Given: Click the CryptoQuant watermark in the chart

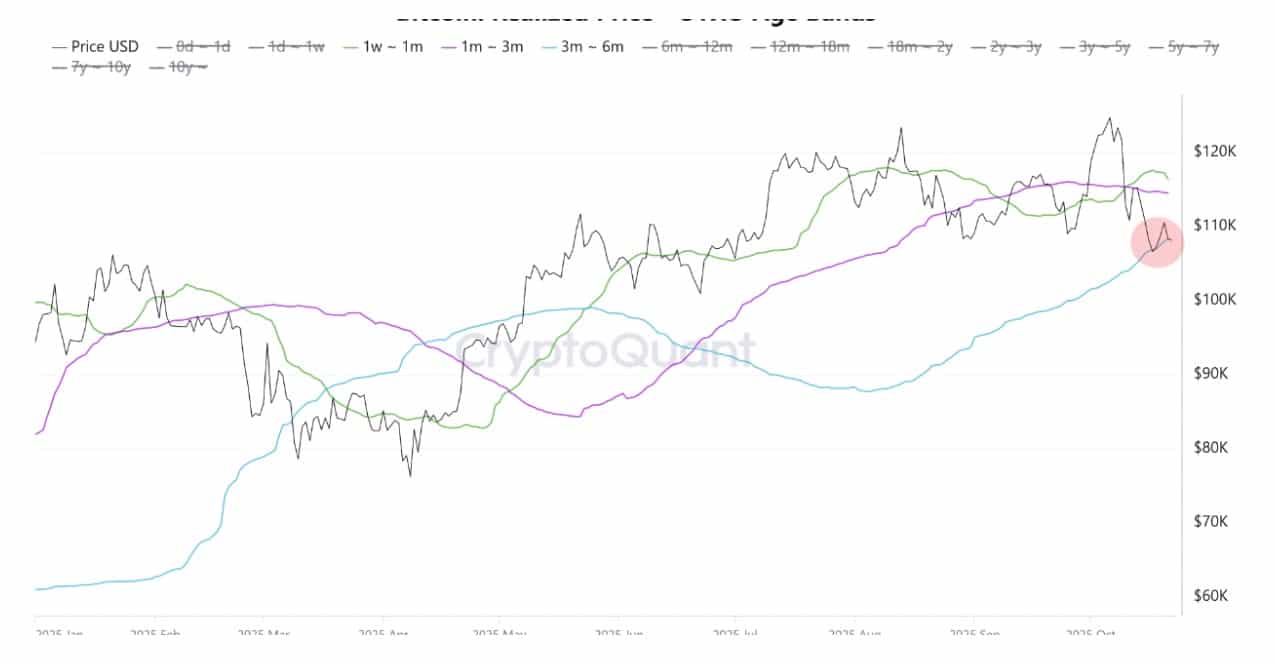Looking at the screenshot, I should [606, 349].
